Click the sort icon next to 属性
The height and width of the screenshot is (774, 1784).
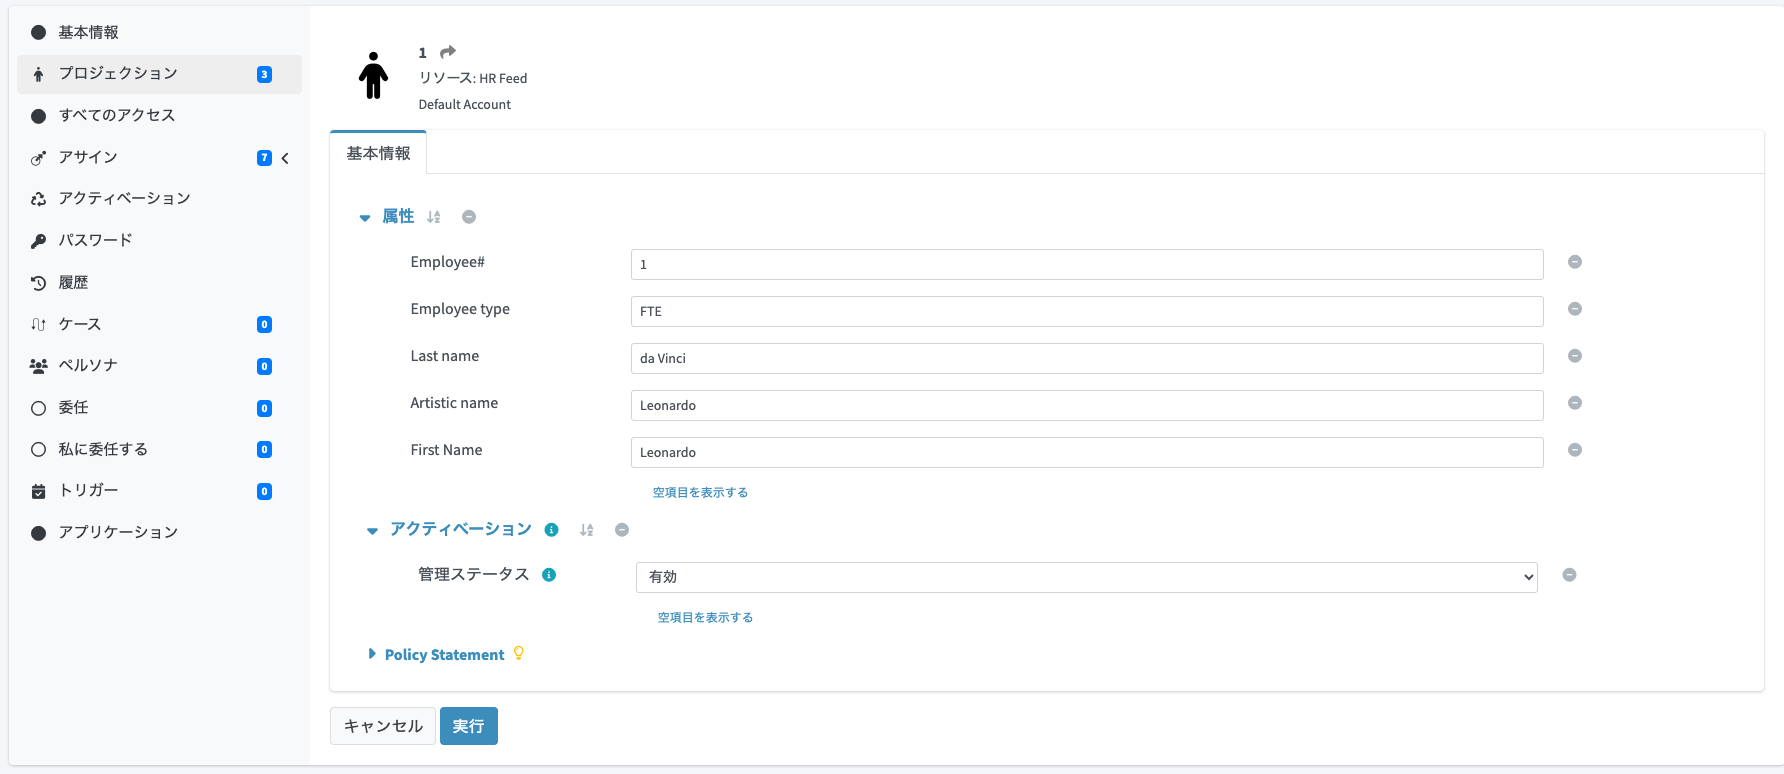(x=434, y=217)
